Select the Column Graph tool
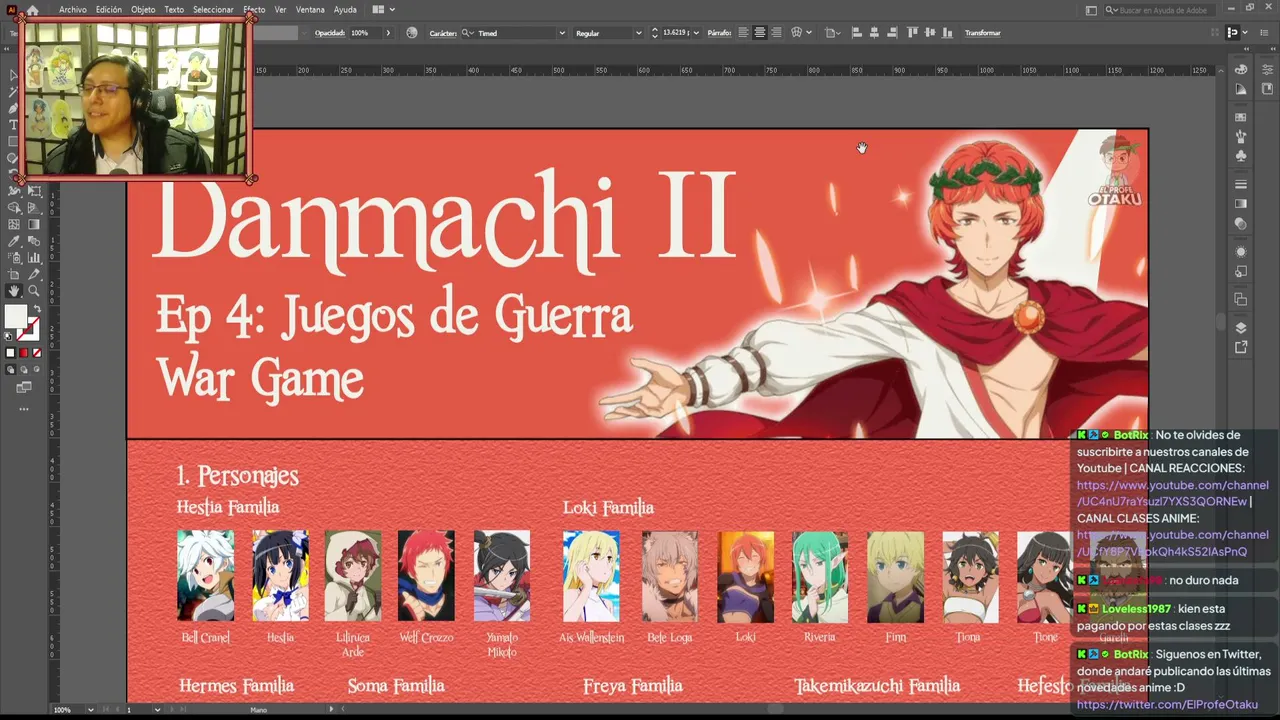This screenshot has width=1280, height=720. pos(34,258)
